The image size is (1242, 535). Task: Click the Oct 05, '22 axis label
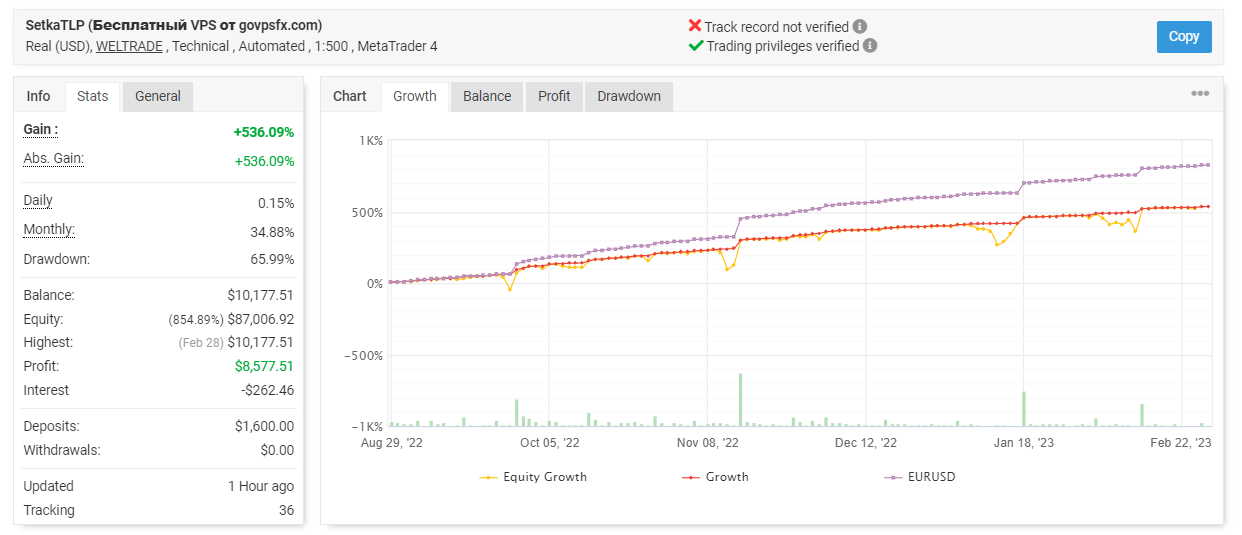click(x=549, y=443)
